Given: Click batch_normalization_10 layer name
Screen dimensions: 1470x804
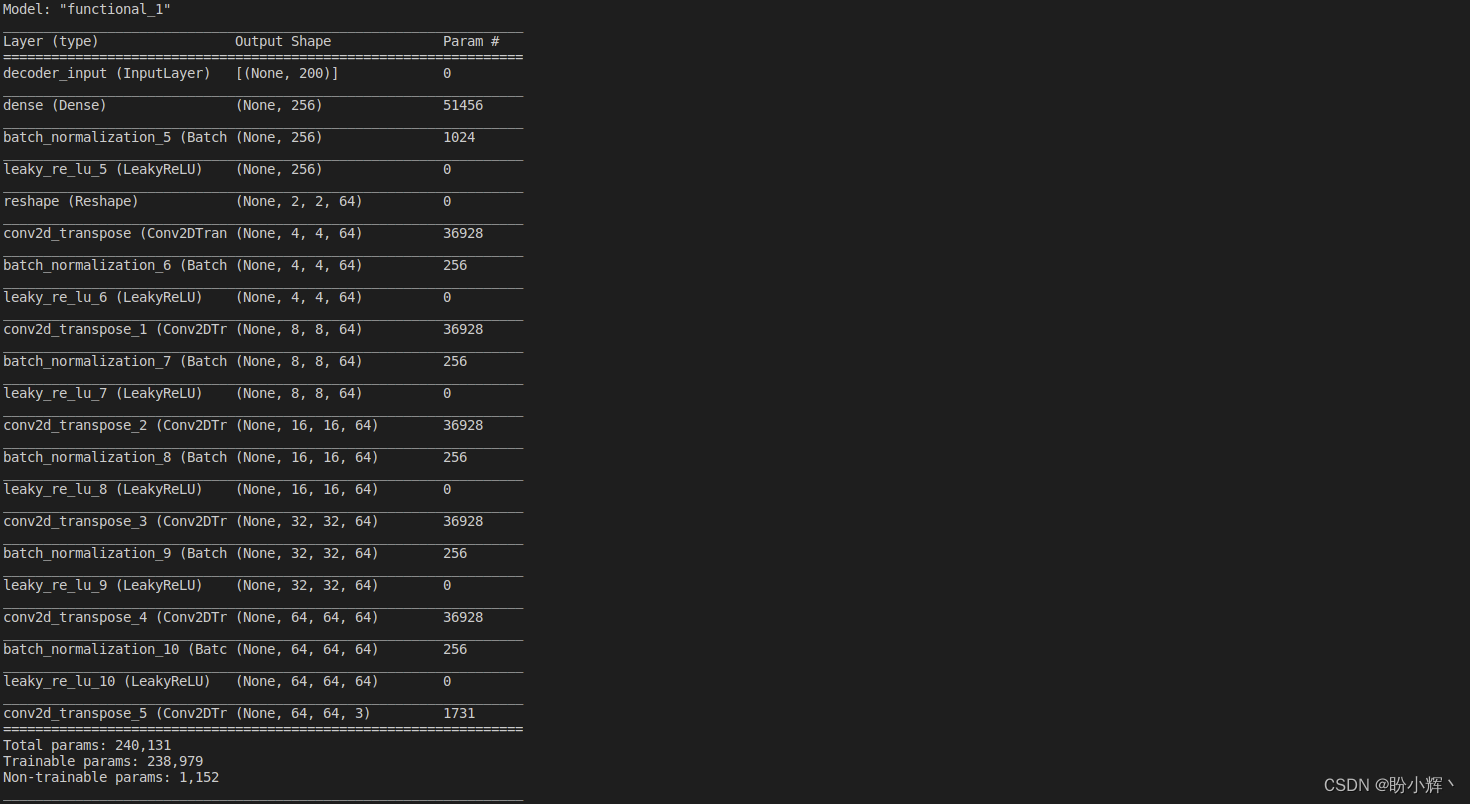Looking at the screenshot, I should (115, 650).
